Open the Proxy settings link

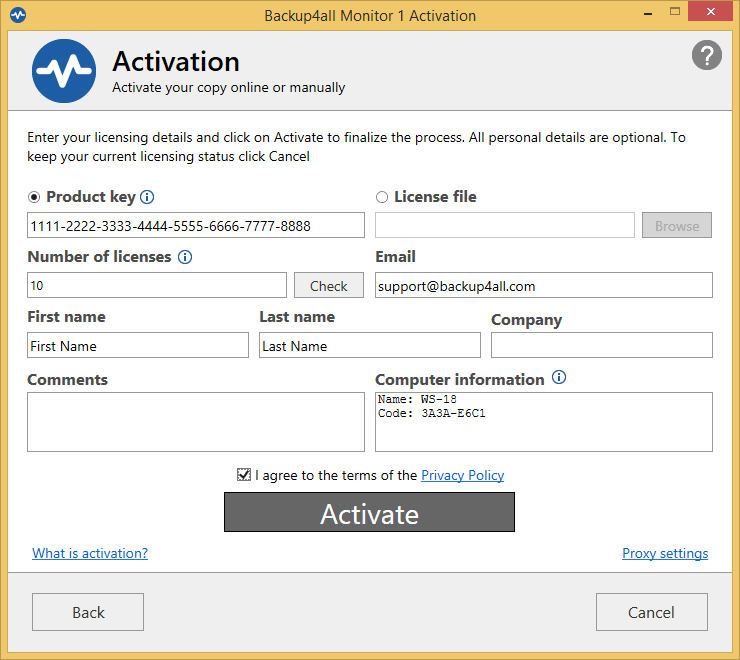coord(665,553)
